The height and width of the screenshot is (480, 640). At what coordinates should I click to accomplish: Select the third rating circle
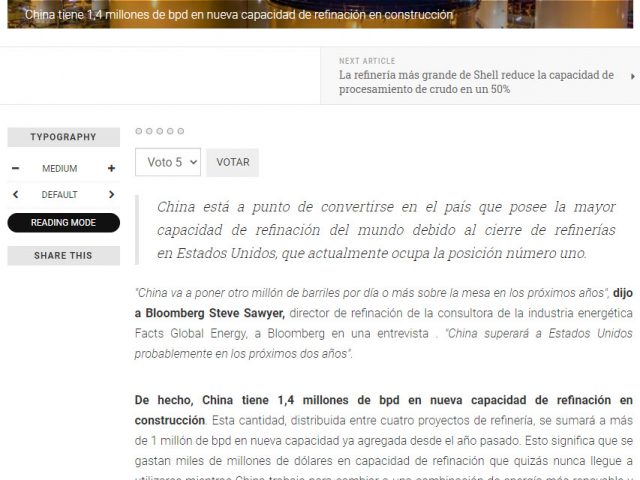pos(160,131)
